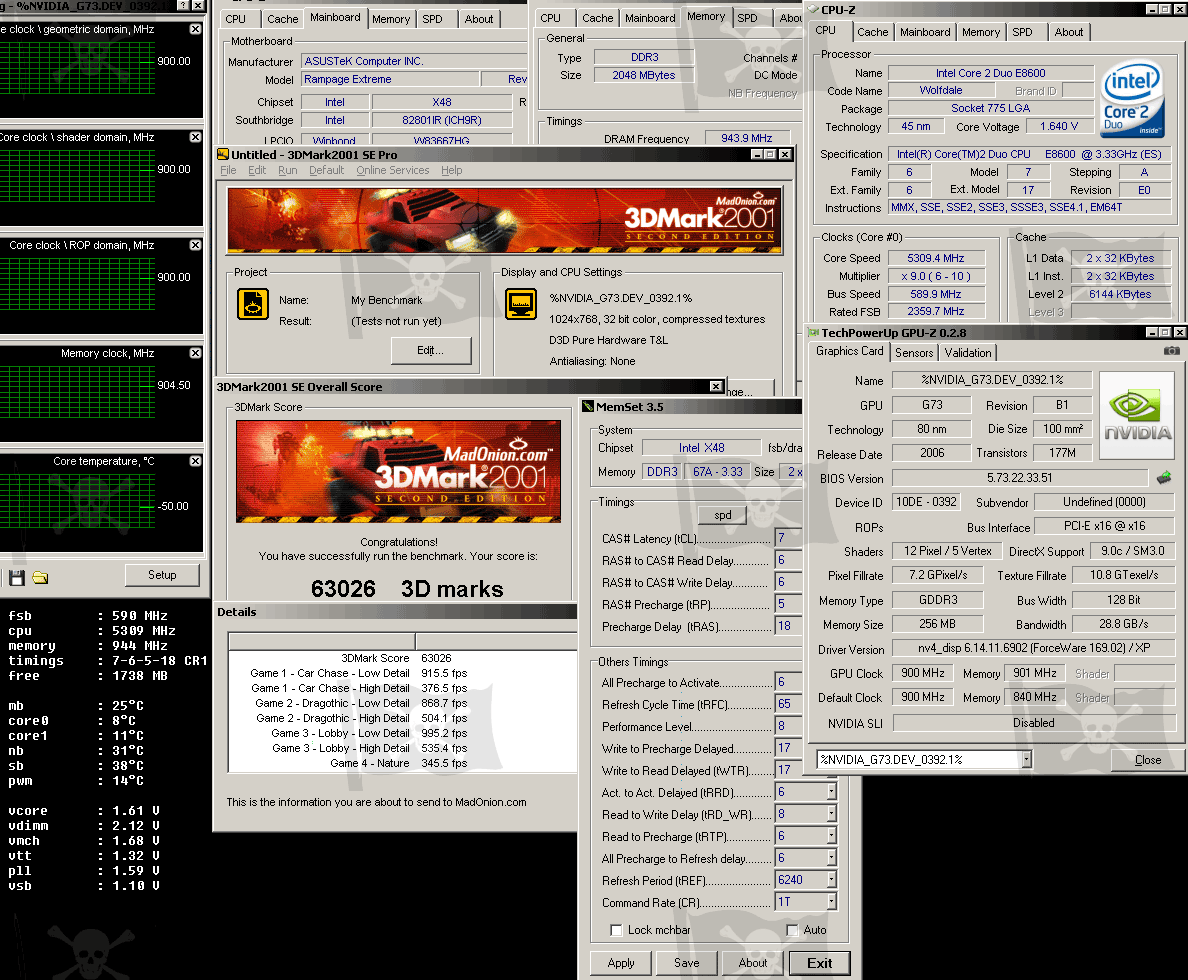The image size is (1188, 980).
Task: Open the All Precharge to Refresh delay dropdown
Action: pos(832,858)
